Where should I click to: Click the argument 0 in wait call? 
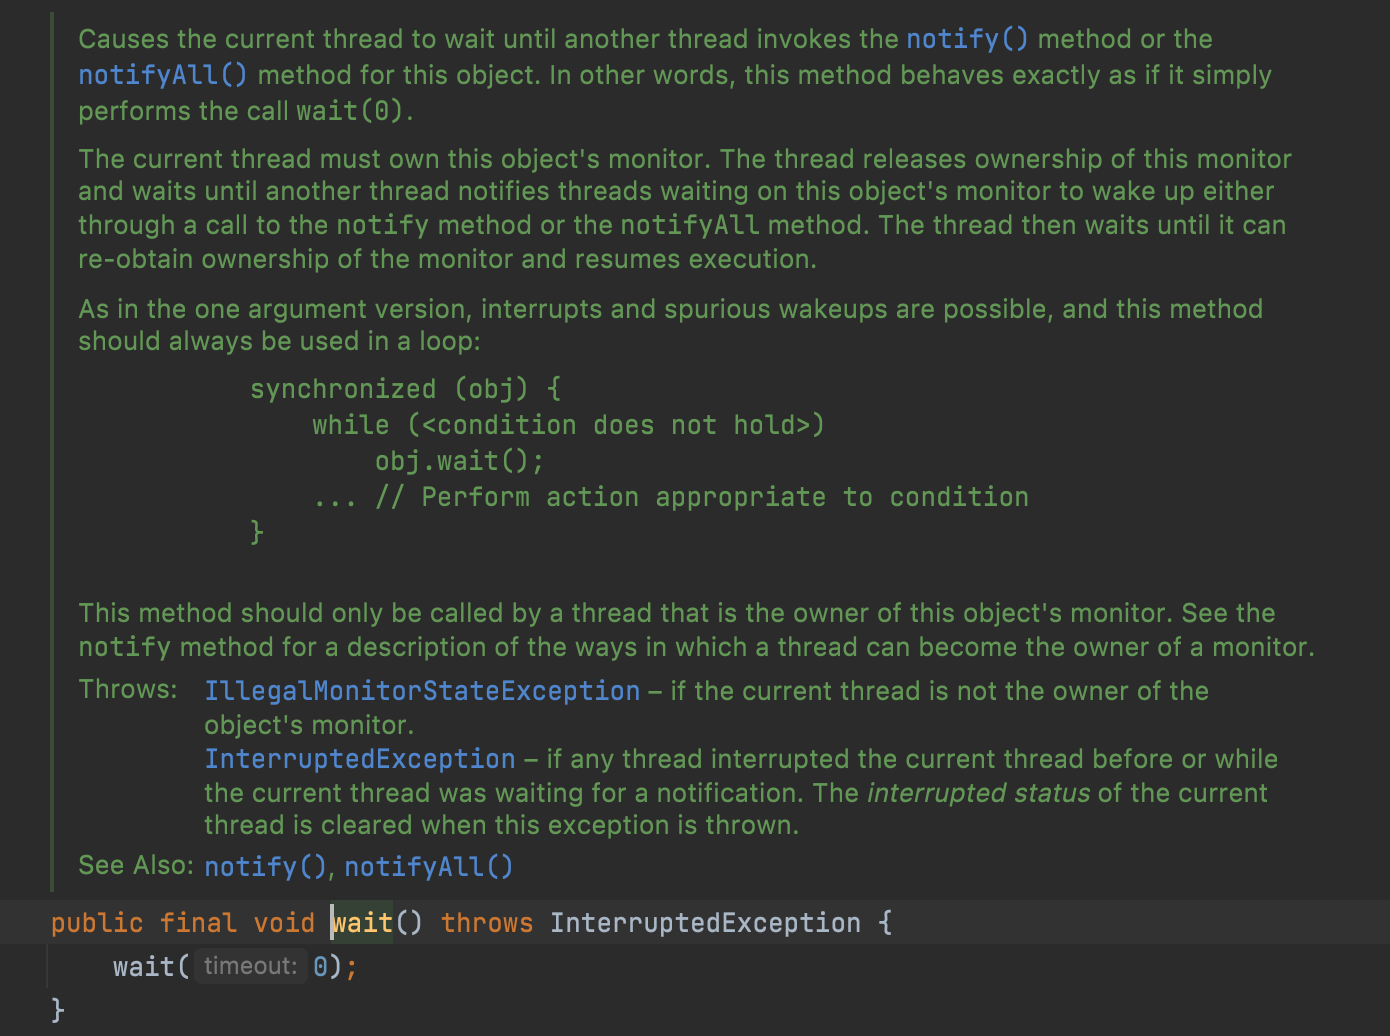320,966
